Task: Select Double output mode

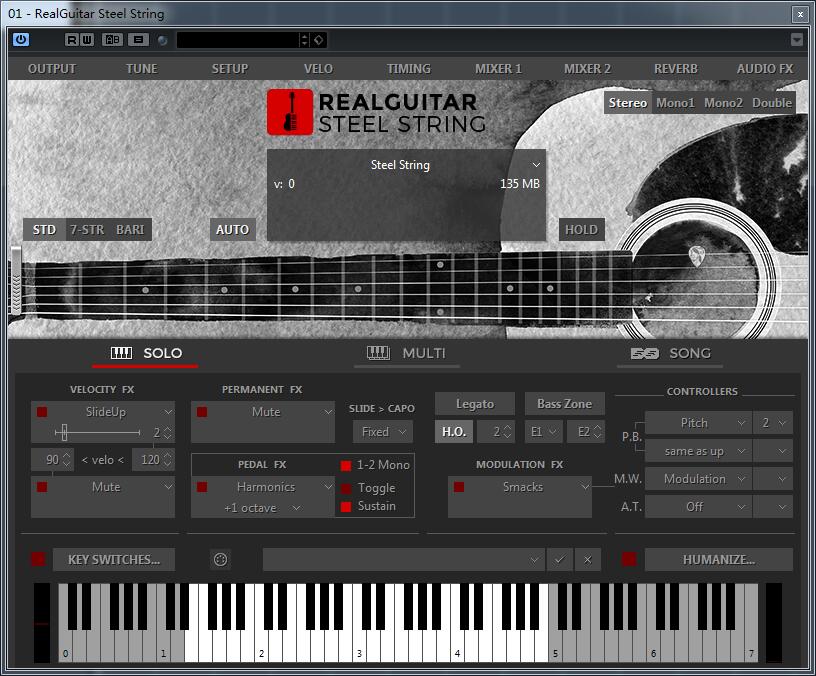Action: tap(772, 103)
